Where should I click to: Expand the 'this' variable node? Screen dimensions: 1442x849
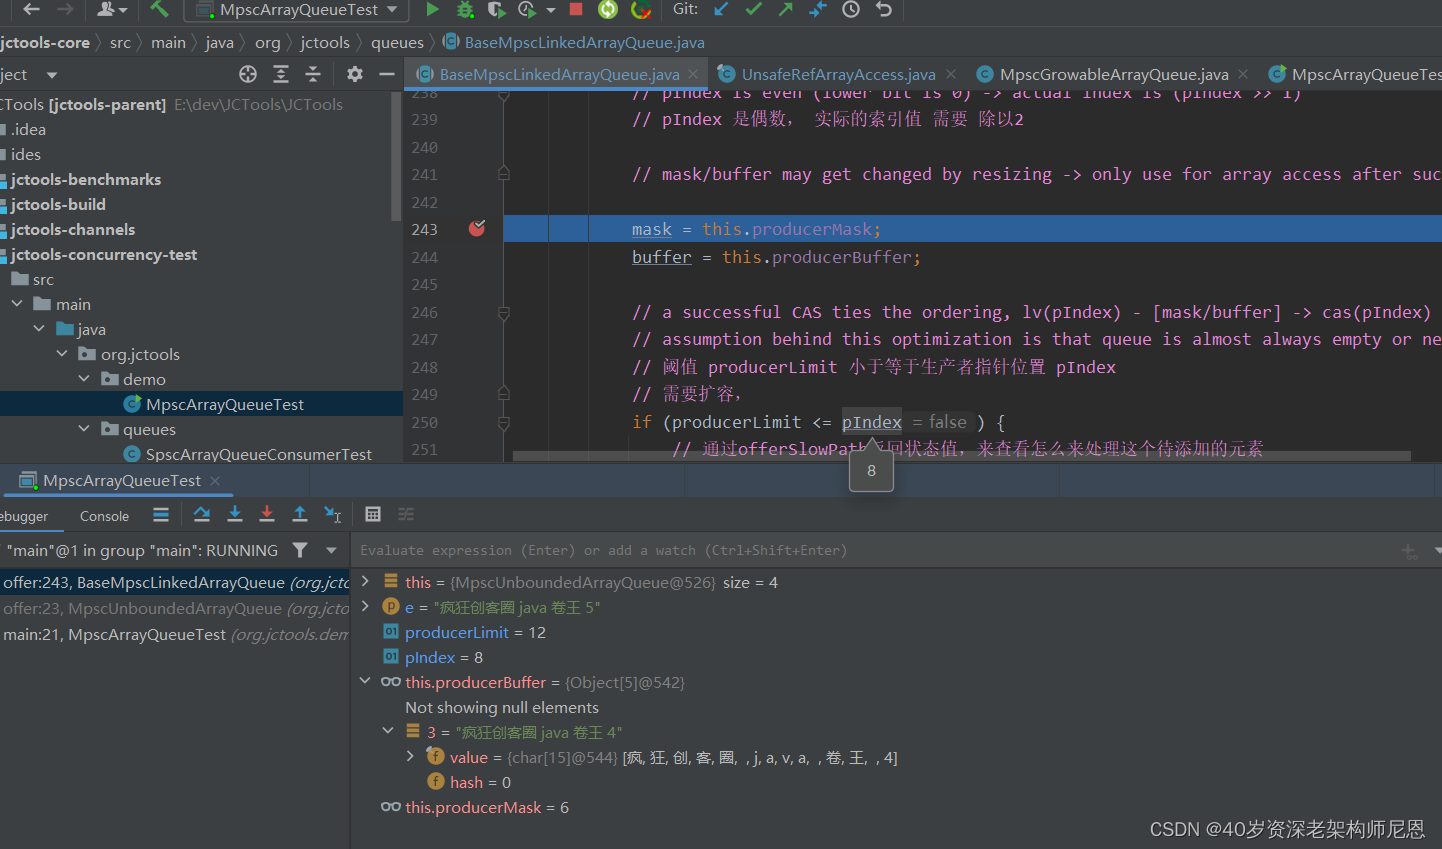(366, 582)
